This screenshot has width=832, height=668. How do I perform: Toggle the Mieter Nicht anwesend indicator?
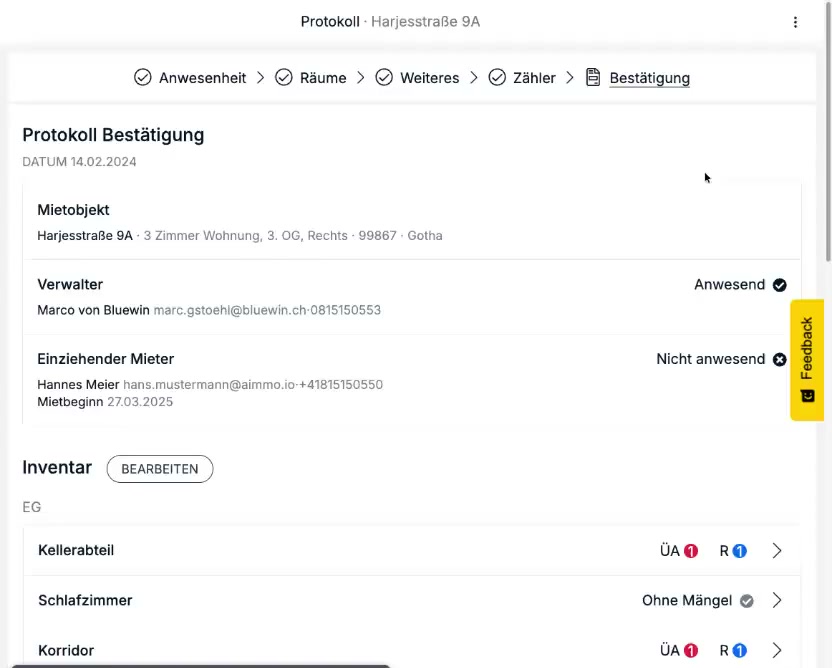coord(780,359)
